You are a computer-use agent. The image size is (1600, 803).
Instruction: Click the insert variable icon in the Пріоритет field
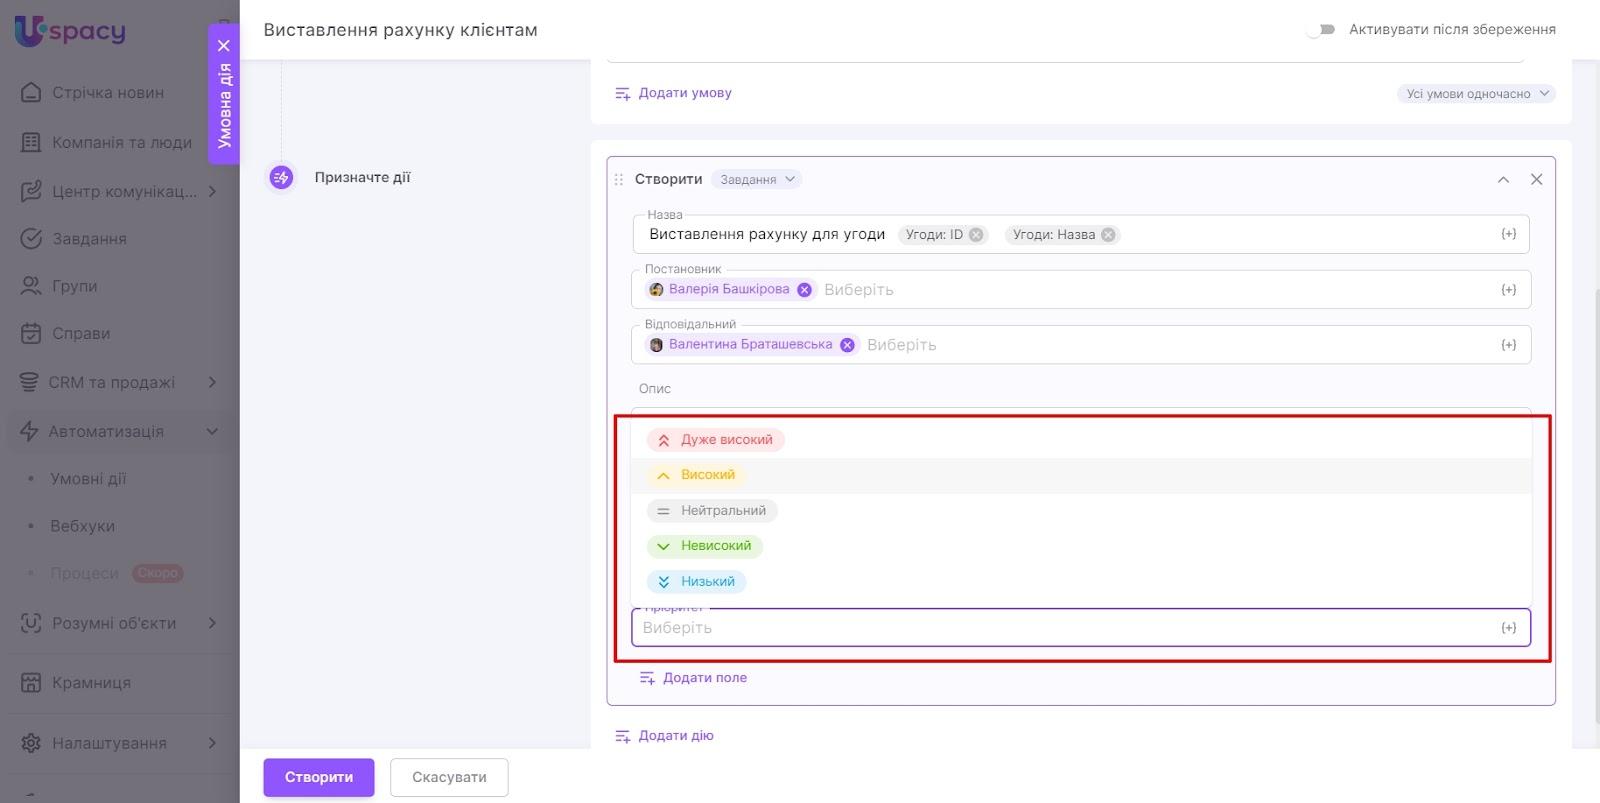click(x=1508, y=628)
